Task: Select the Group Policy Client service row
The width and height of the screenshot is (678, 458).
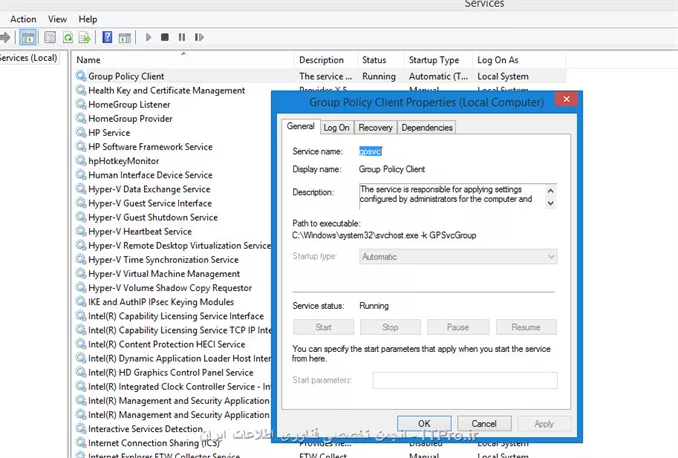Action: pos(320,76)
